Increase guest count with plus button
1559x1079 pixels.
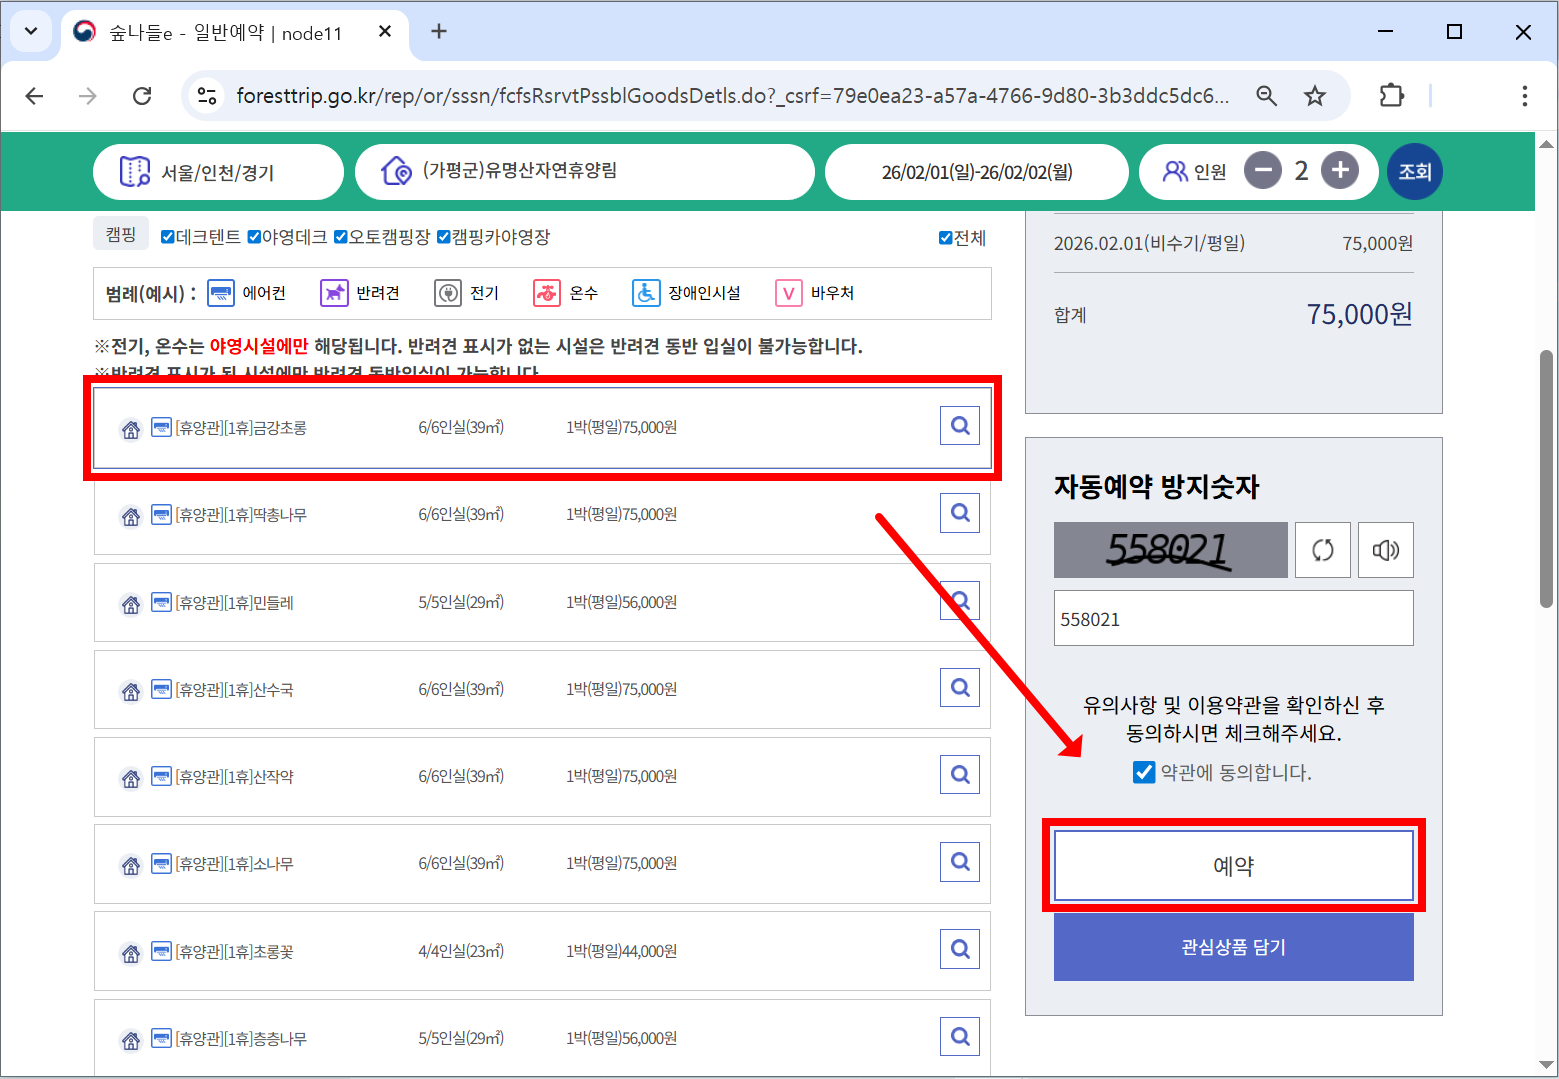(1340, 171)
